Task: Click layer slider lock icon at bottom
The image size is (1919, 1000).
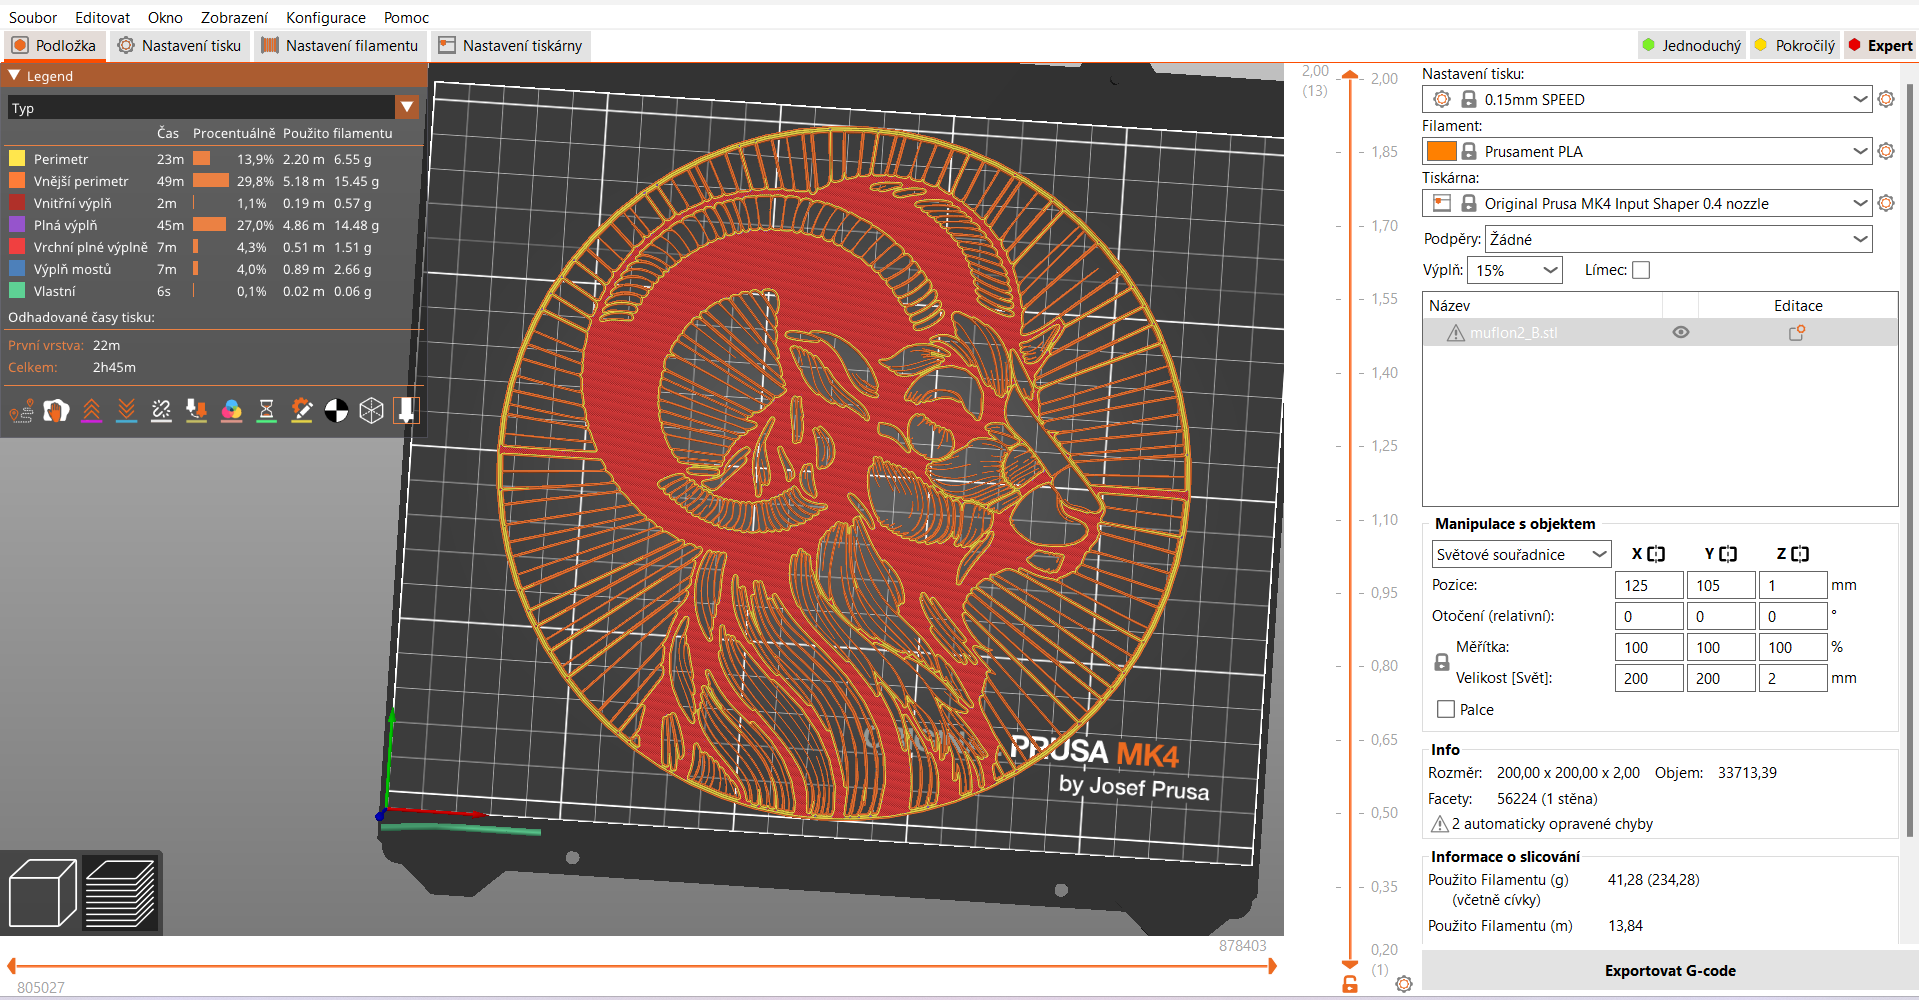Action: coord(1350,984)
